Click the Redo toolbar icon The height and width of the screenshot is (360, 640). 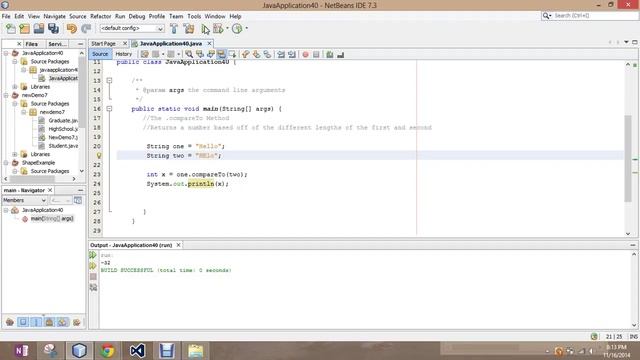tap(86, 29)
